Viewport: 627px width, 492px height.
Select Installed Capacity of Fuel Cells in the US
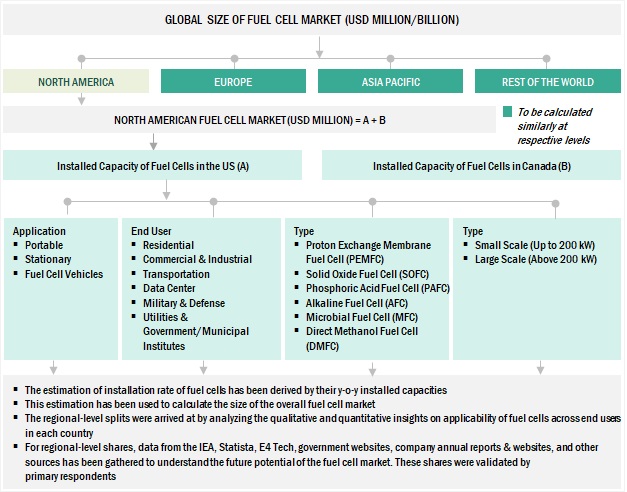pyautogui.click(x=152, y=165)
